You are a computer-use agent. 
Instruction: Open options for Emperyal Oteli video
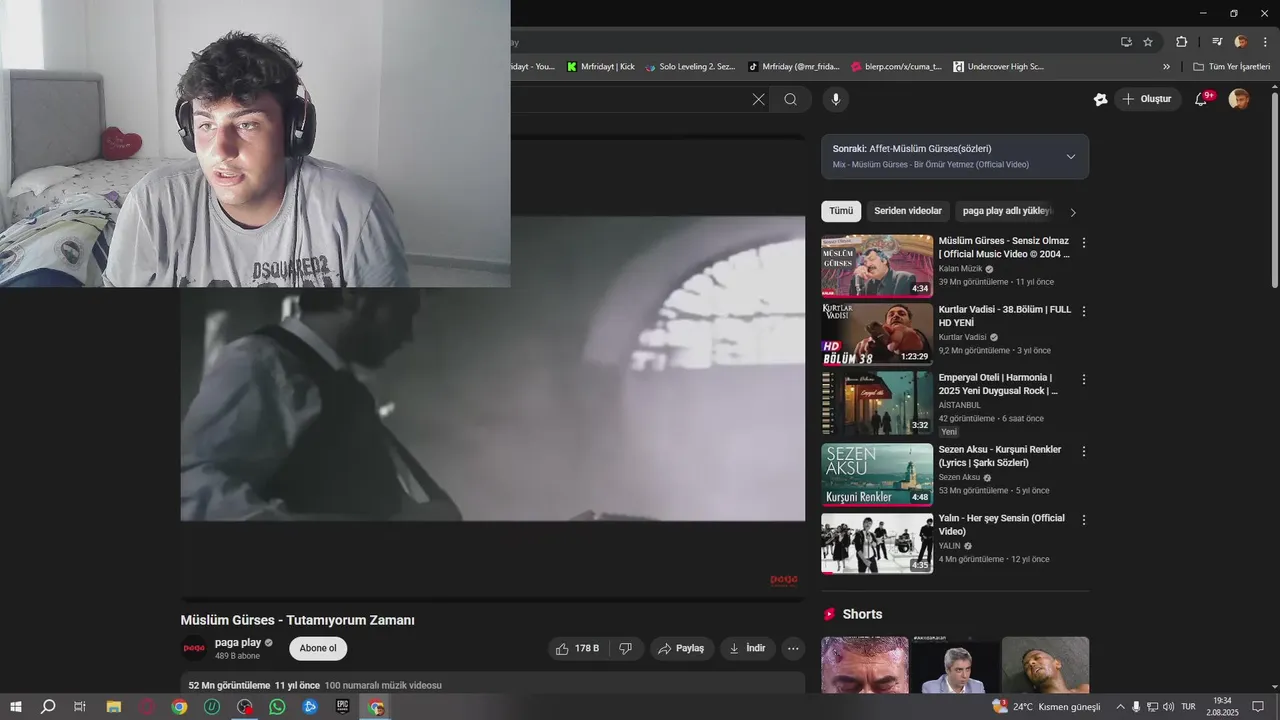[x=1084, y=380]
